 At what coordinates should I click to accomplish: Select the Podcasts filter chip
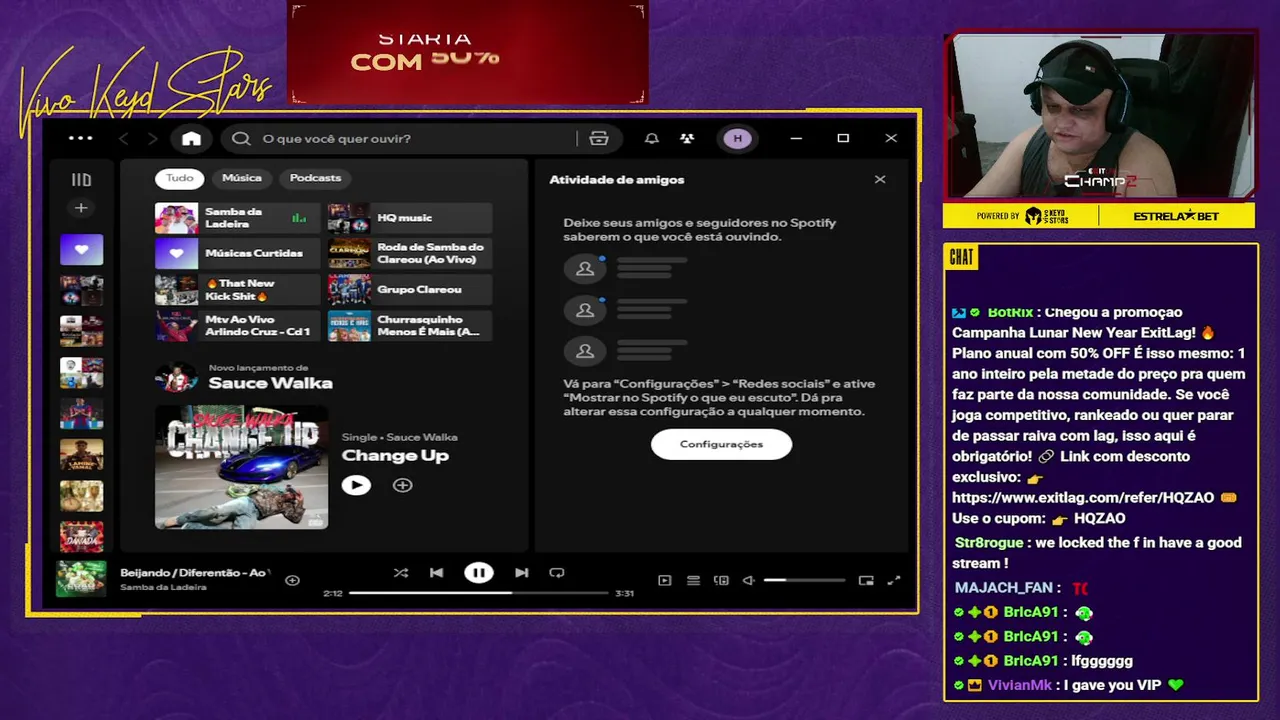[x=315, y=178]
